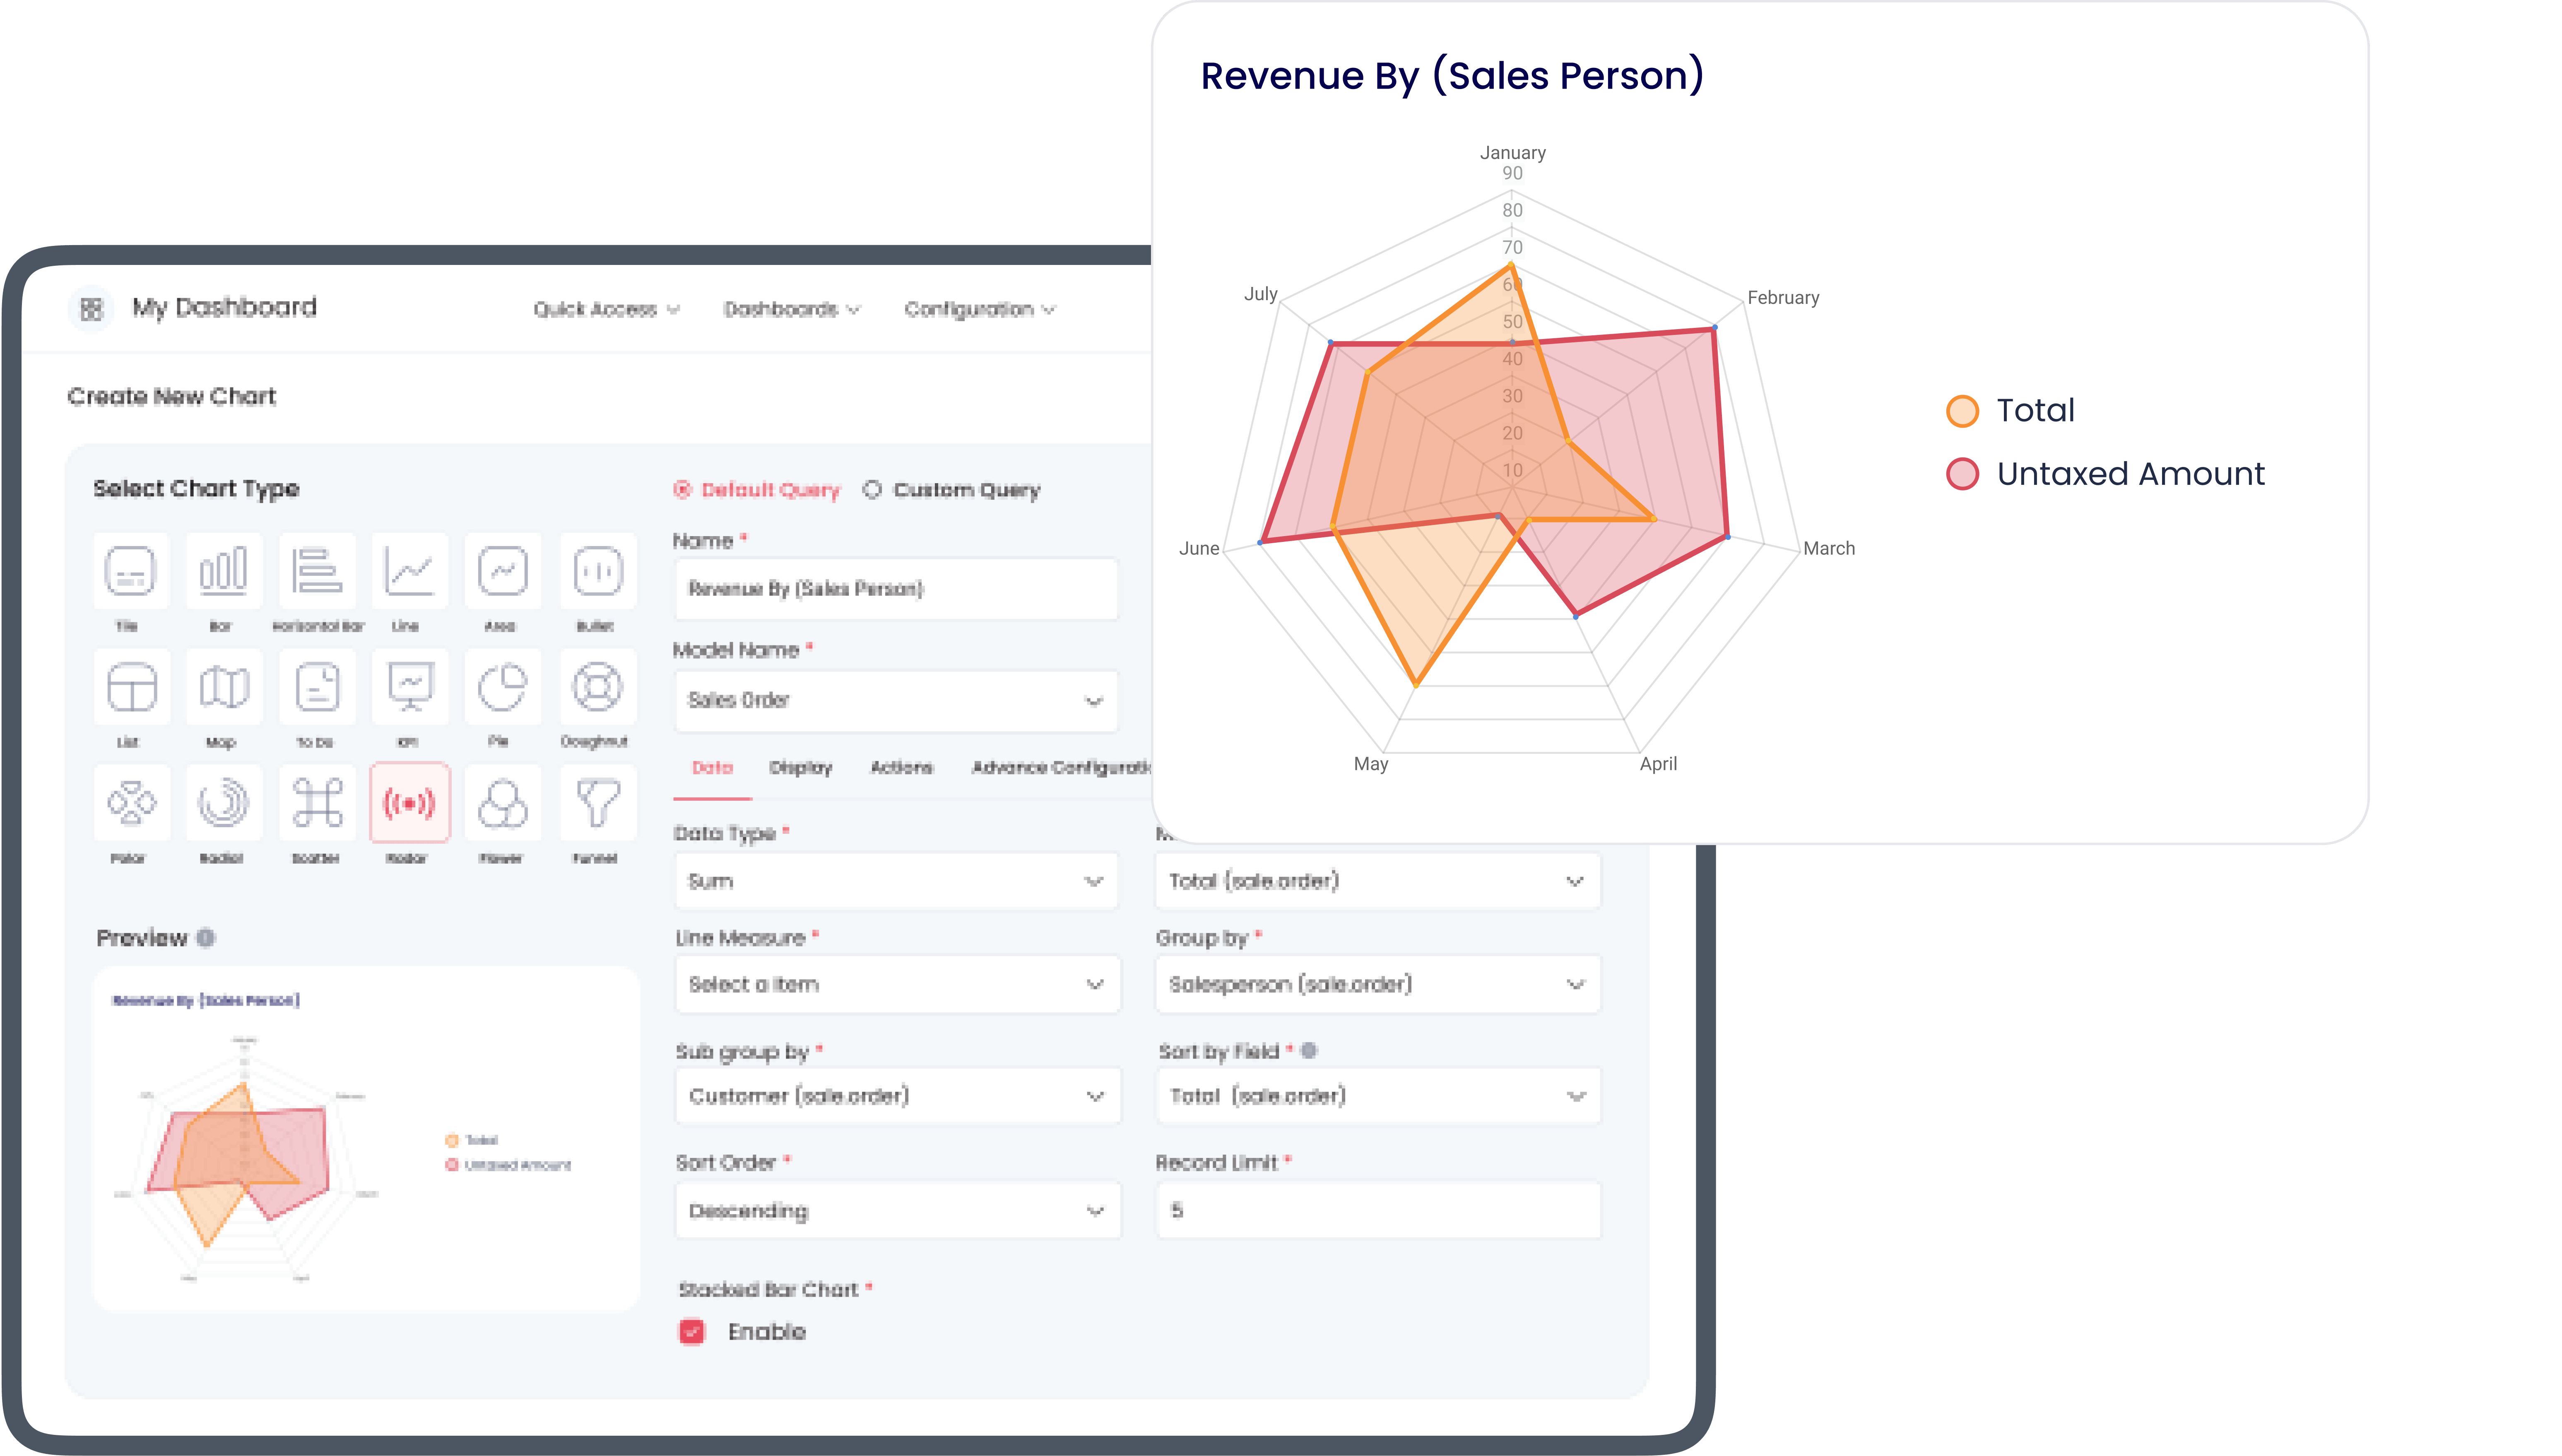The width and height of the screenshot is (2562, 1456).
Task: Open the Sort Order Descending dropdown
Action: coord(897,1211)
